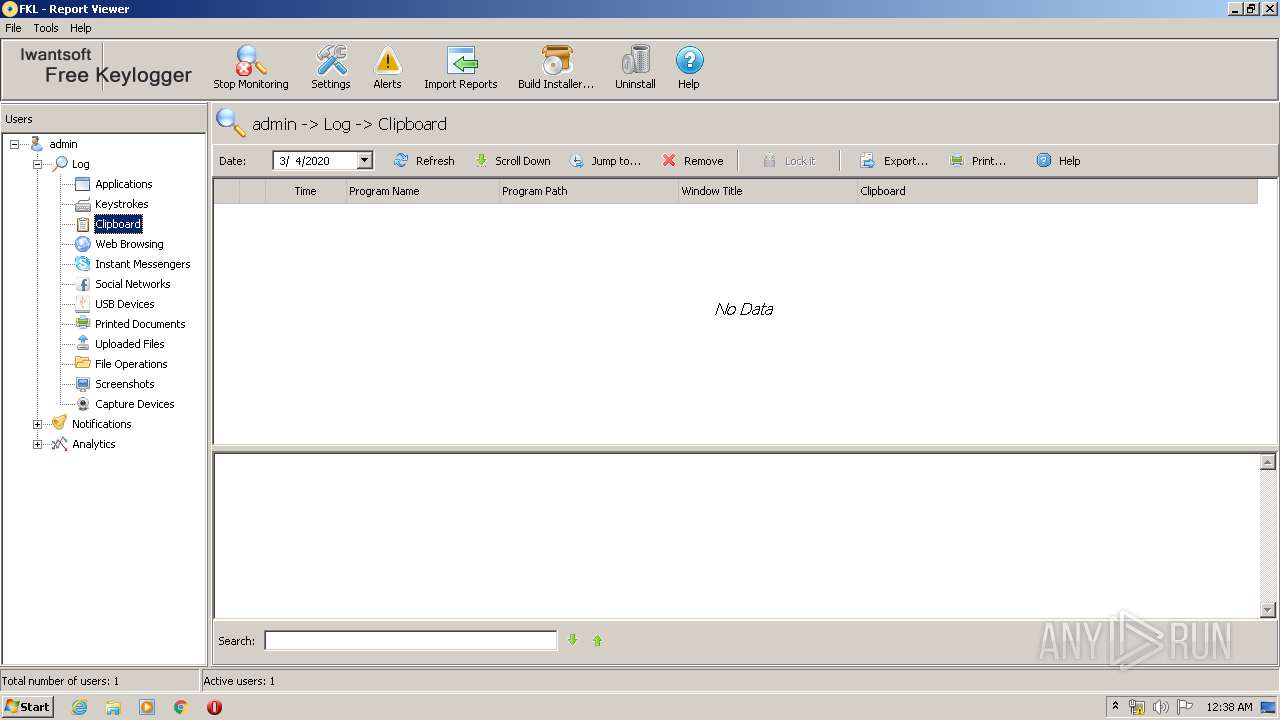Click detail pane scrollbar down arrow

coord(1268,610)
